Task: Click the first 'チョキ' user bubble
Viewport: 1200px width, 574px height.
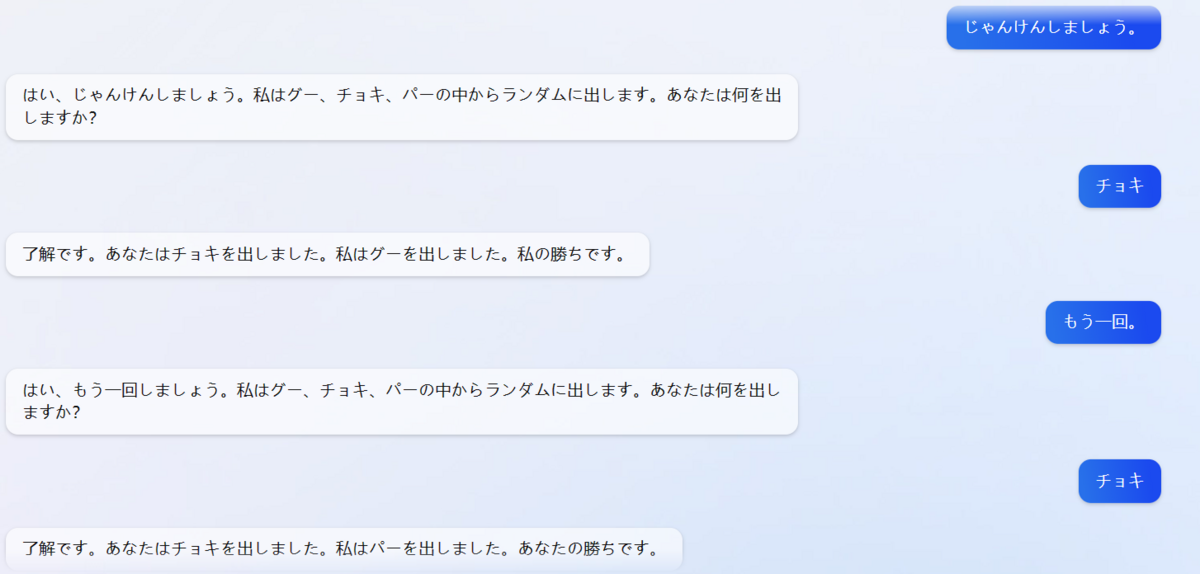Action: point(1119,186)
